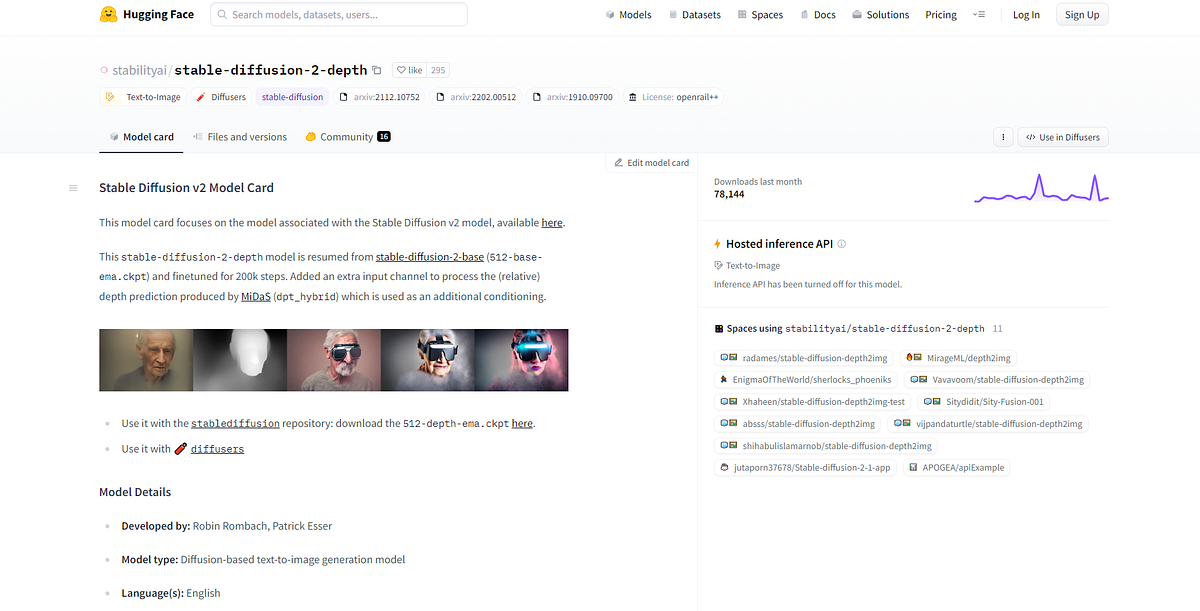Image resolution: width=1200 pixels, height=611 pixels.
Task: Open vijpandaturtle/stable-diffusion-depth2img space
Action: pos(988,424)
